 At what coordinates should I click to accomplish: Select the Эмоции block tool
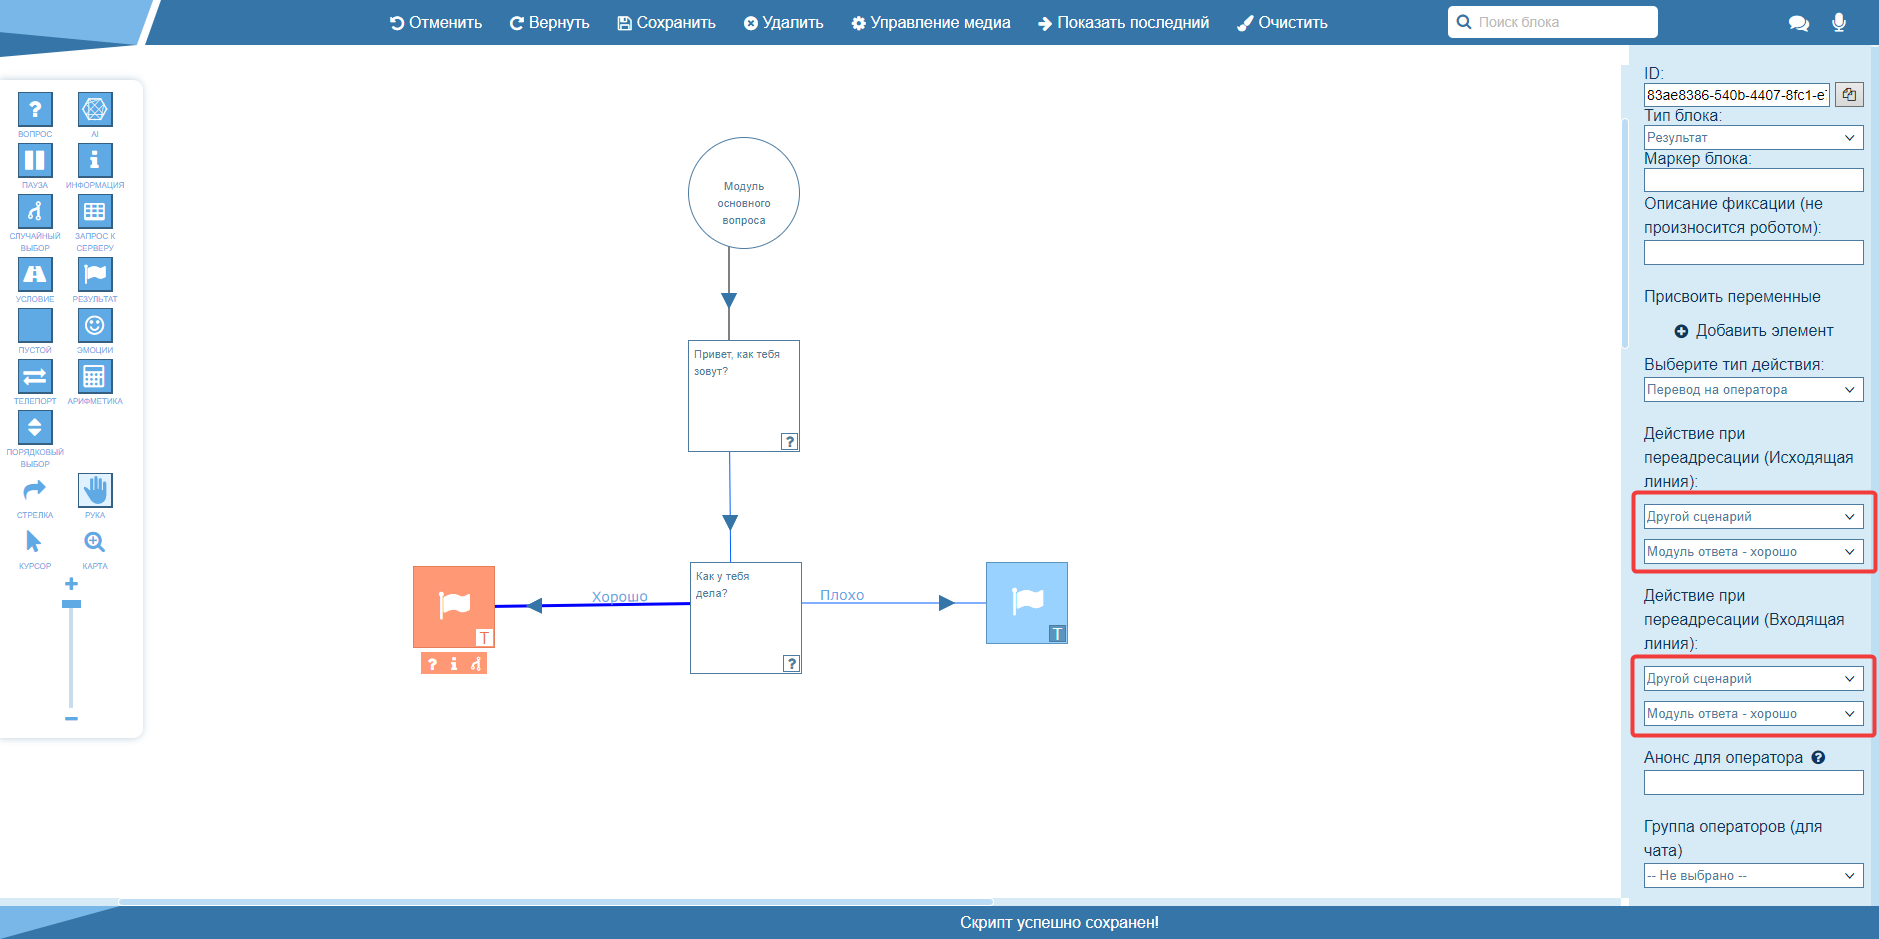[95, 325]
